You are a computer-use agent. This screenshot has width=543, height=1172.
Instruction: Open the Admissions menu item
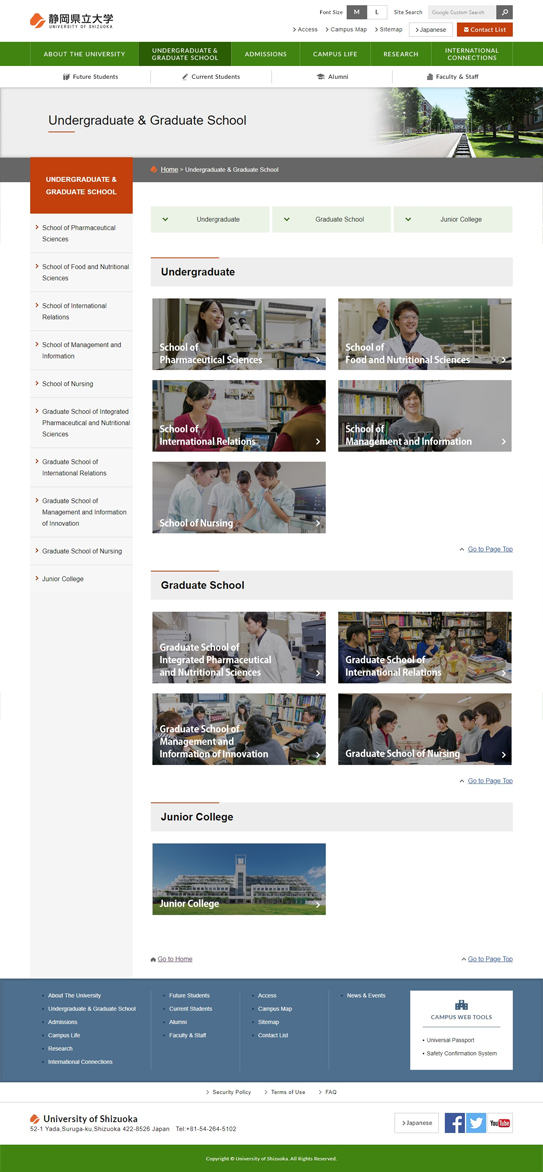point(266,54)
